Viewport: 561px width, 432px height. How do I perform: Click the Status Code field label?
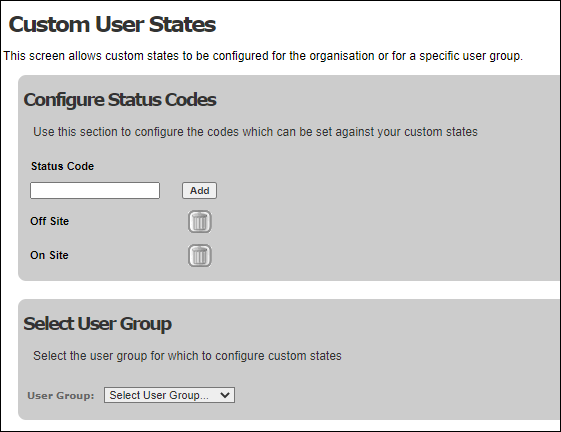[x=62, y=166]
